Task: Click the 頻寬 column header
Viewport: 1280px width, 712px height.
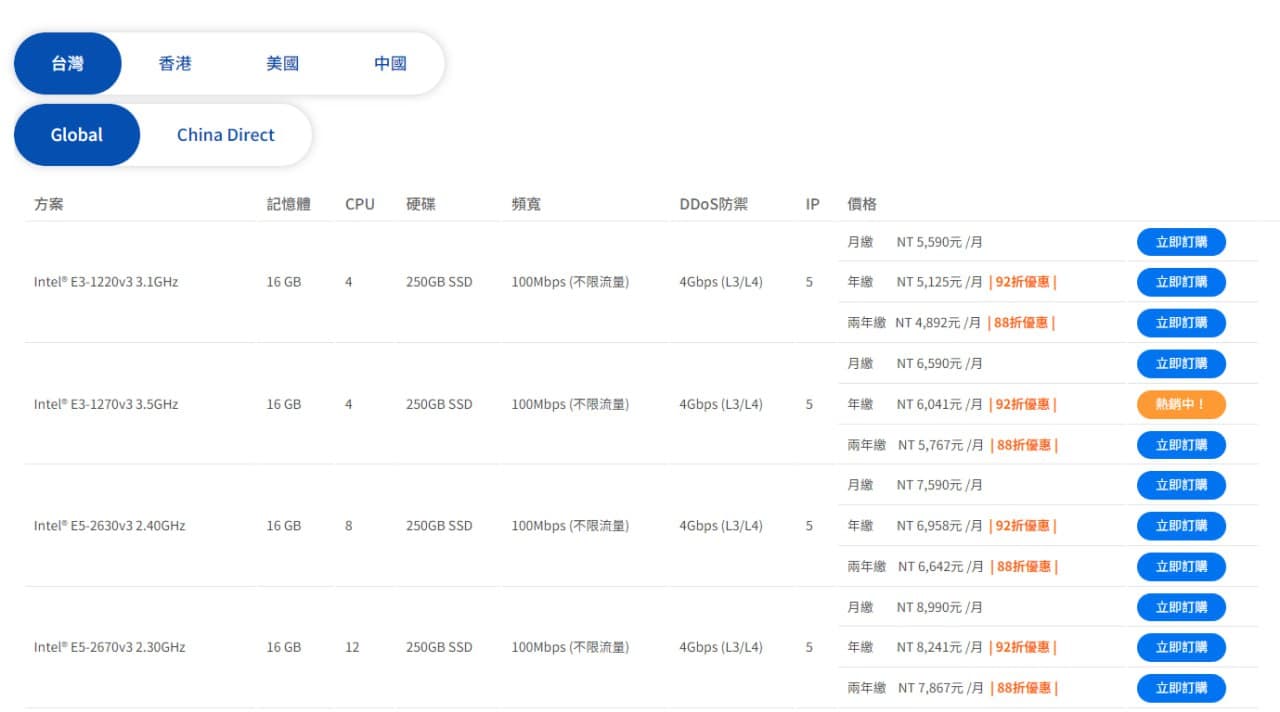Action: [x=526, y=204]
